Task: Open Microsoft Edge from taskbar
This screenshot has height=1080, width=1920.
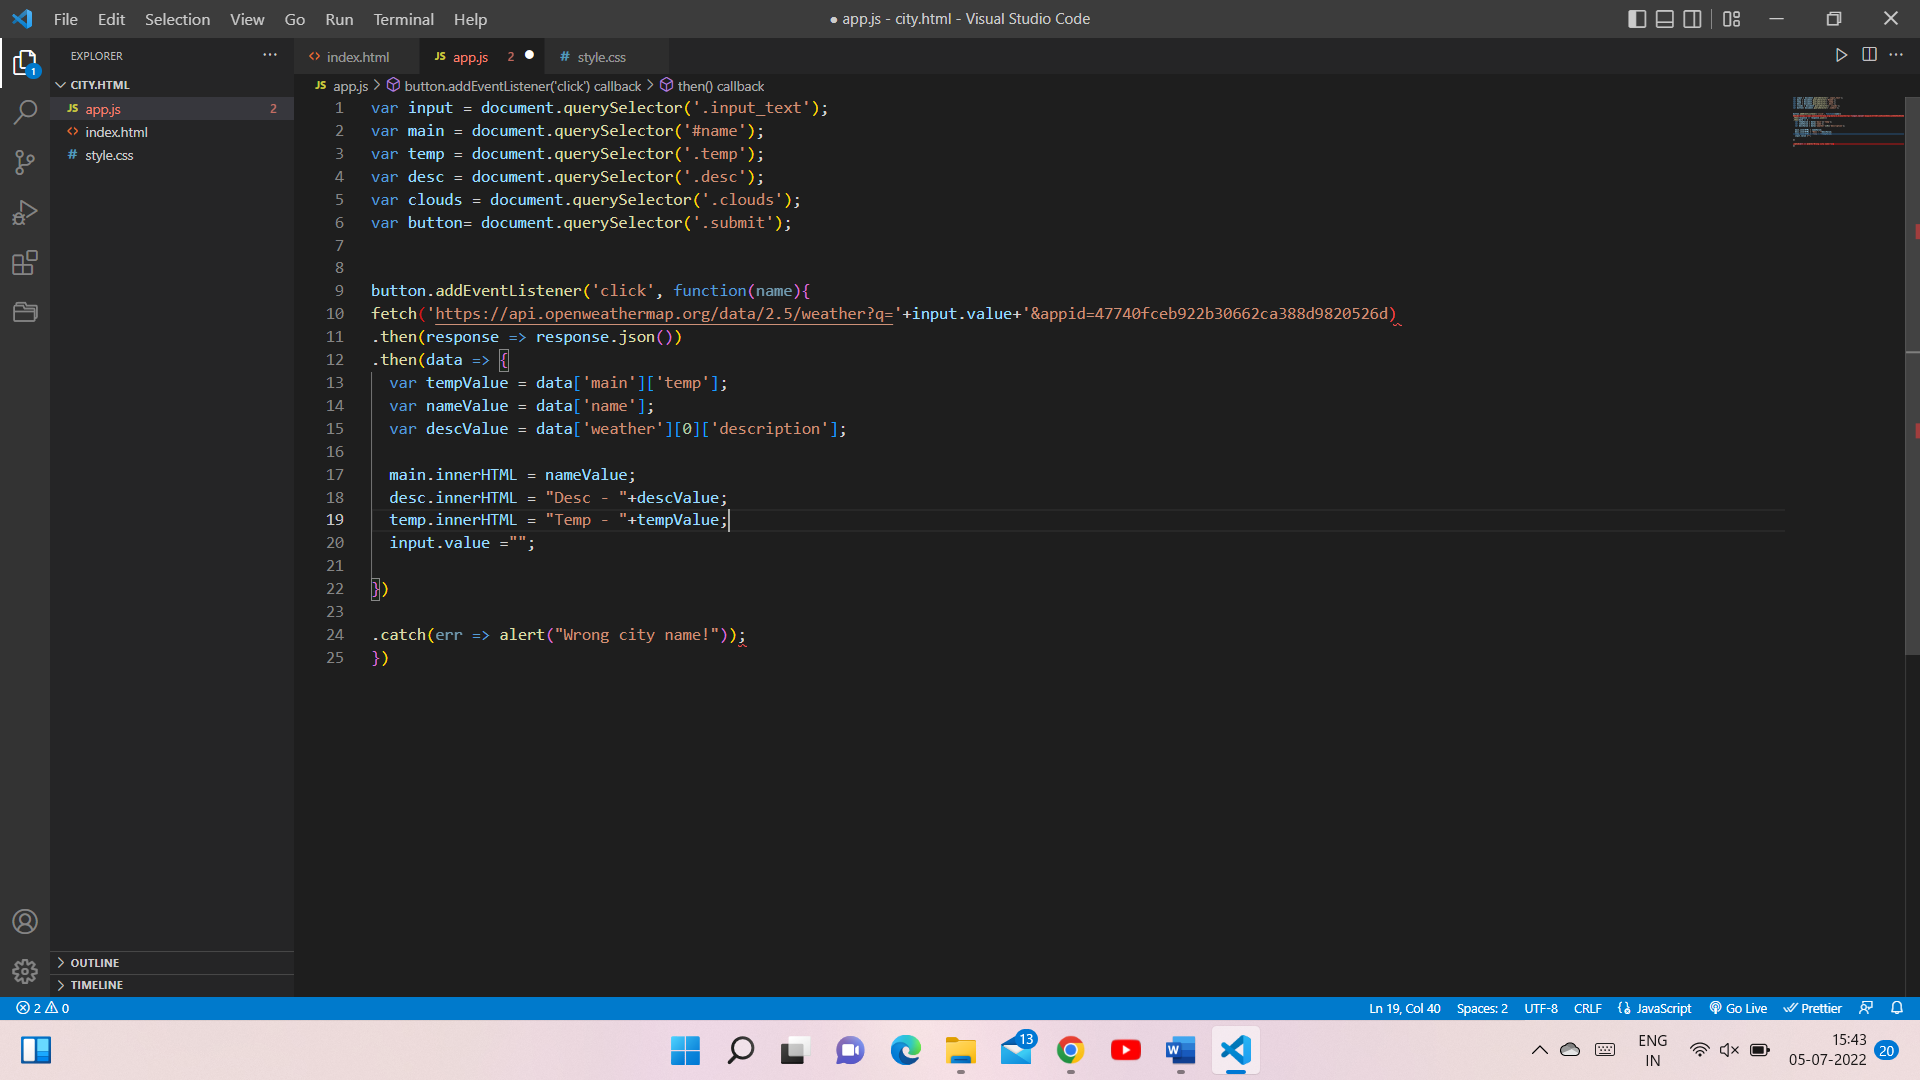Action: [x=905, y=1050]
